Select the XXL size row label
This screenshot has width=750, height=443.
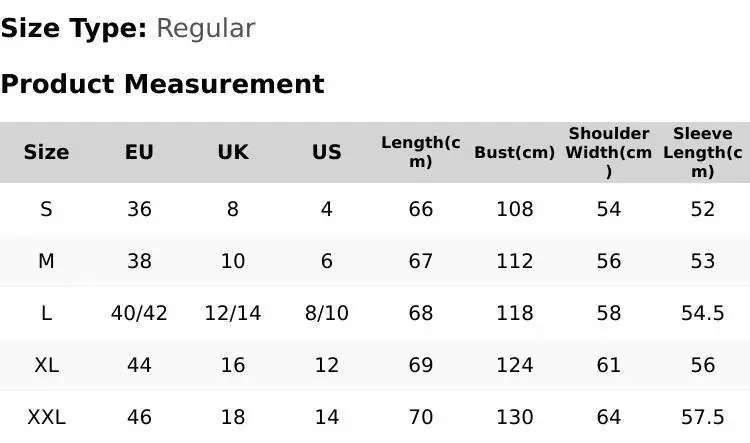46,417
